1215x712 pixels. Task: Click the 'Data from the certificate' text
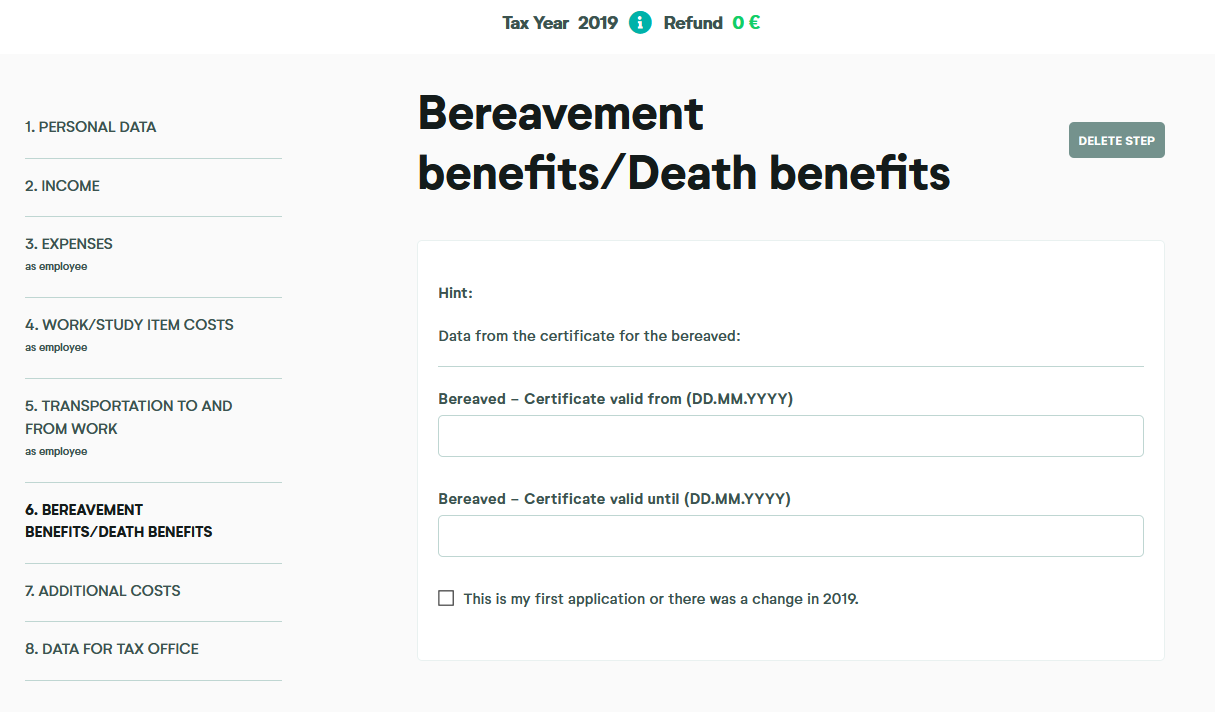coord(589,336)
